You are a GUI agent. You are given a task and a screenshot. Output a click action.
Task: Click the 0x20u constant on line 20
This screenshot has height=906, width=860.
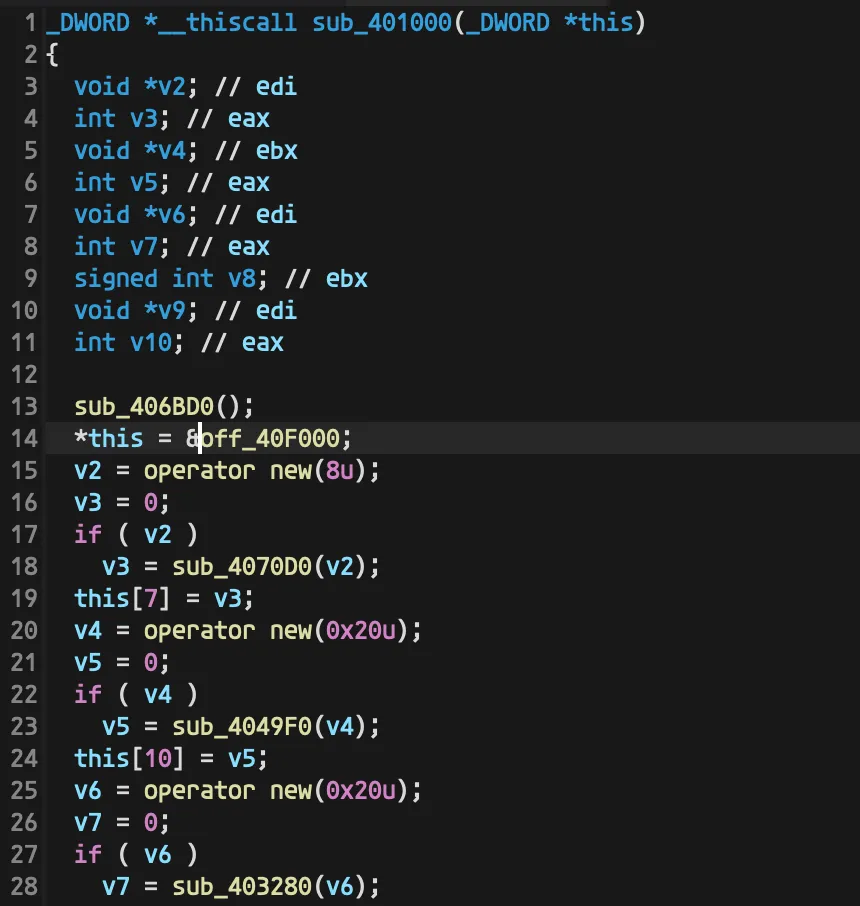361,631
